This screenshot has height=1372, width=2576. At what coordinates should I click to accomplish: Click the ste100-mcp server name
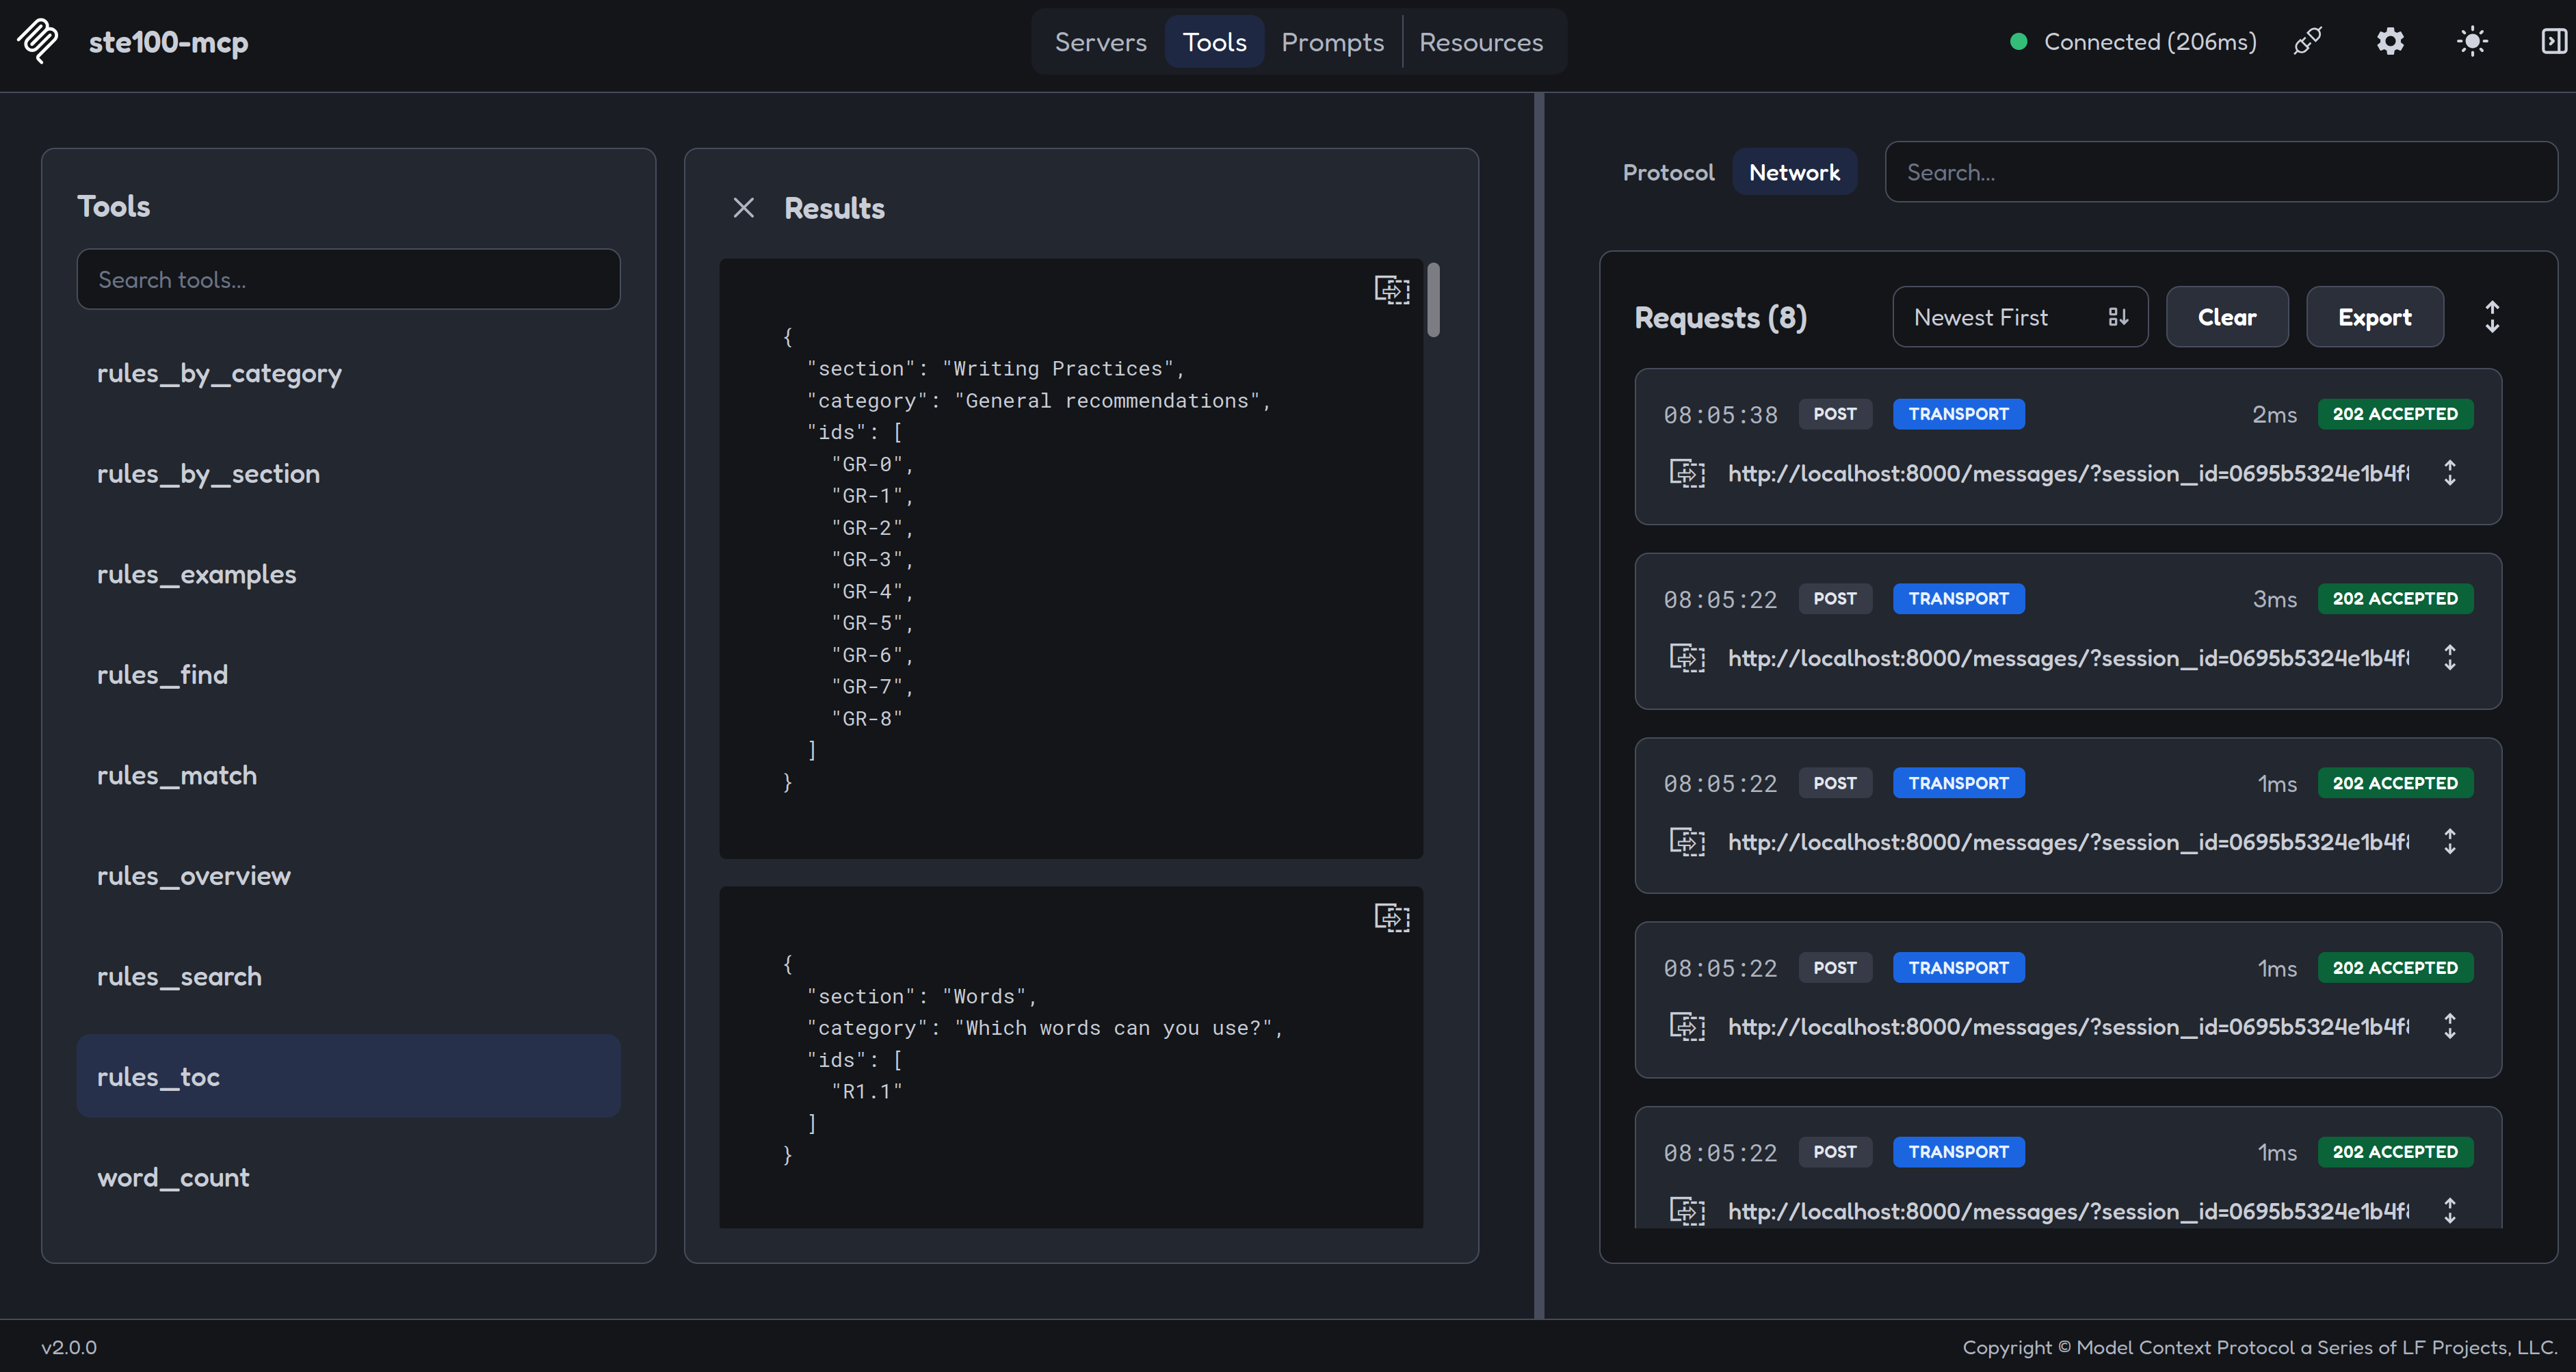pos(168,41)
